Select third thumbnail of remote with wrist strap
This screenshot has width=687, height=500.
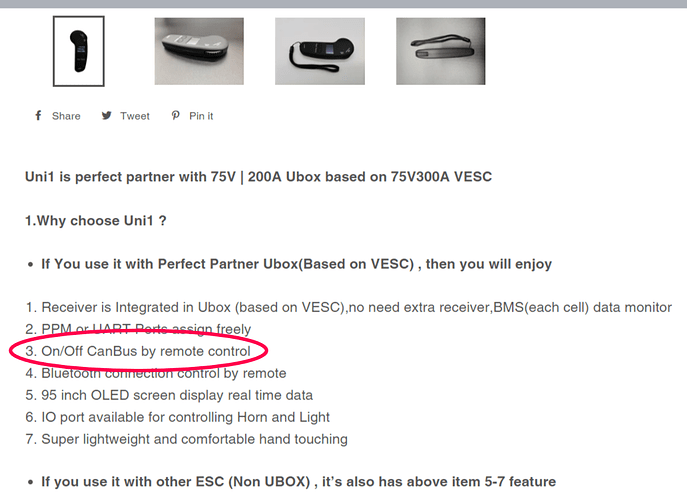point(320,51)
